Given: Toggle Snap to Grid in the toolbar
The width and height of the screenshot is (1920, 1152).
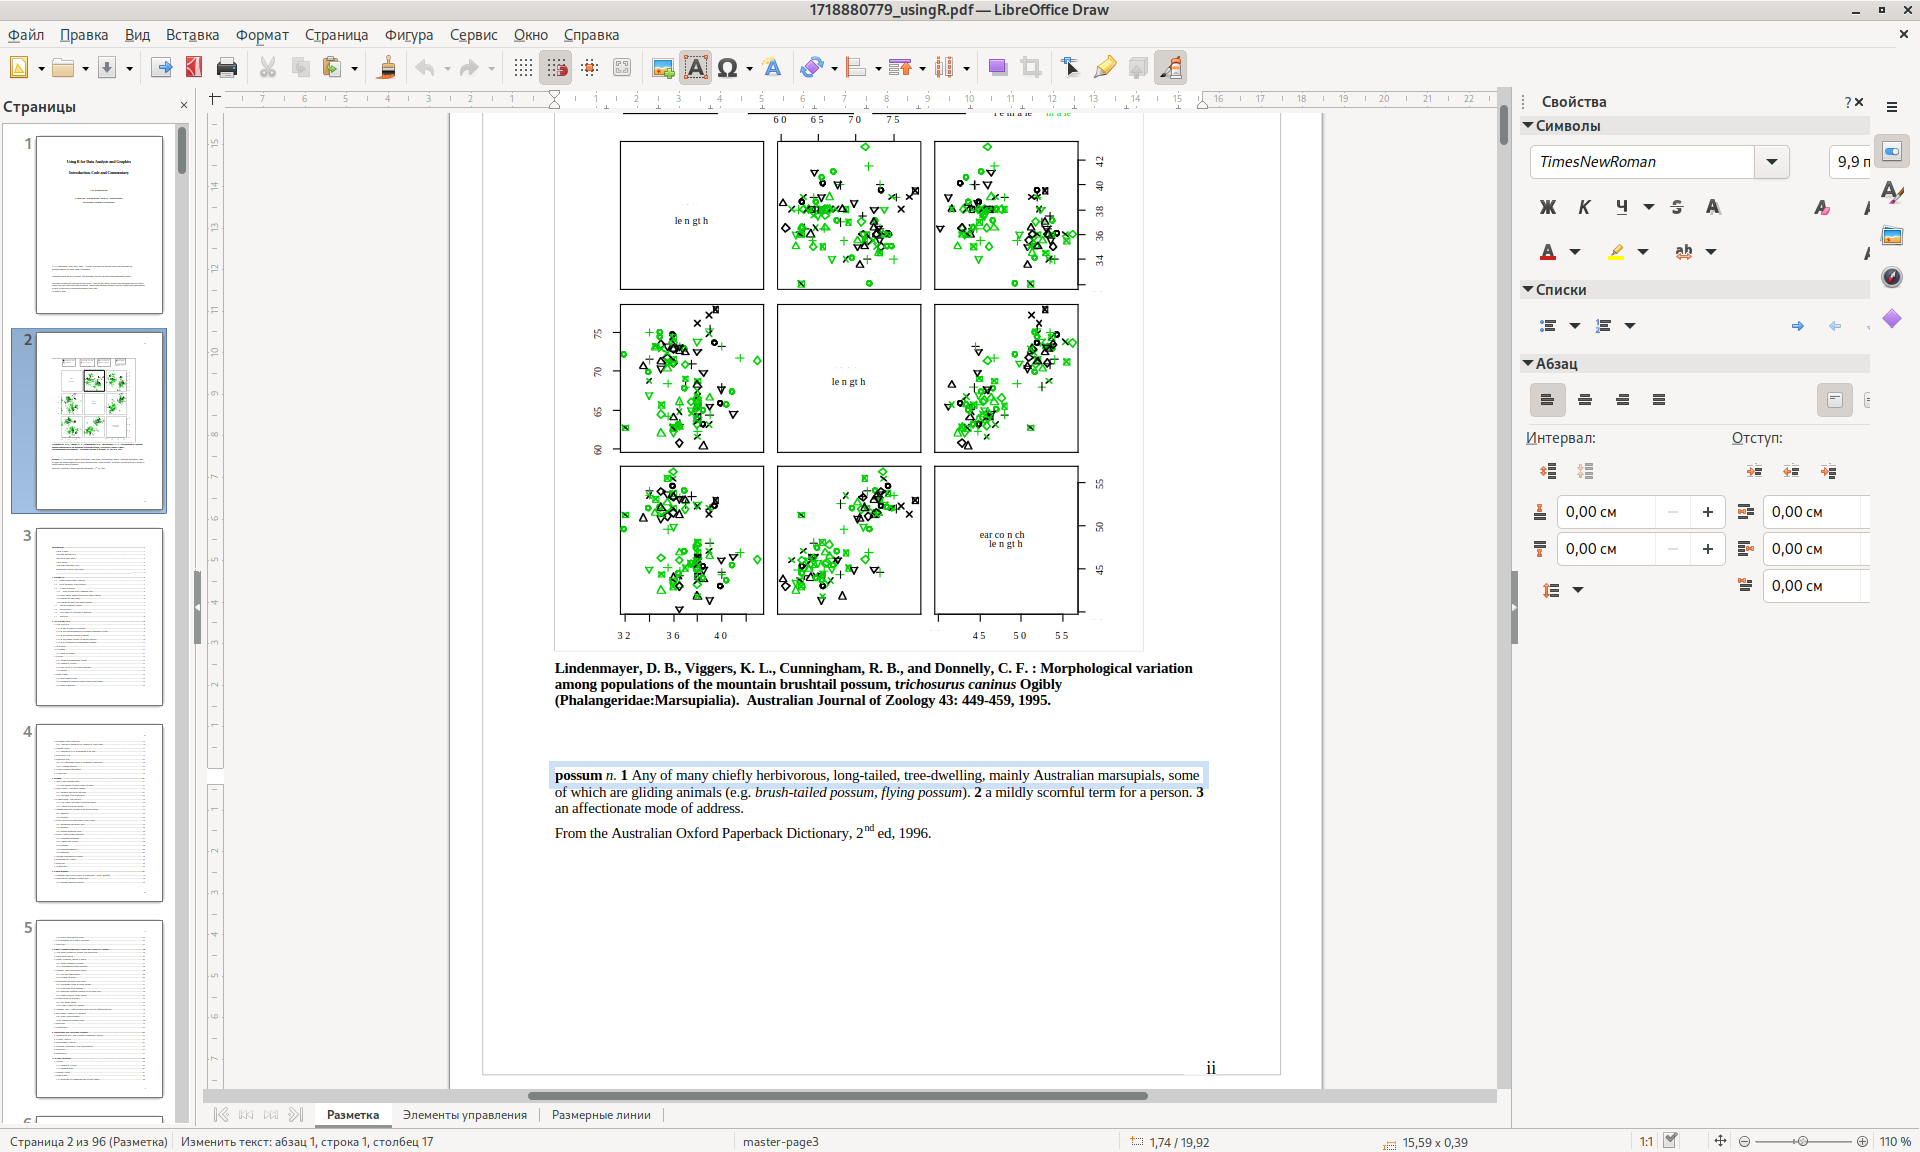Looking at the screenshot, I should [556, 67].
